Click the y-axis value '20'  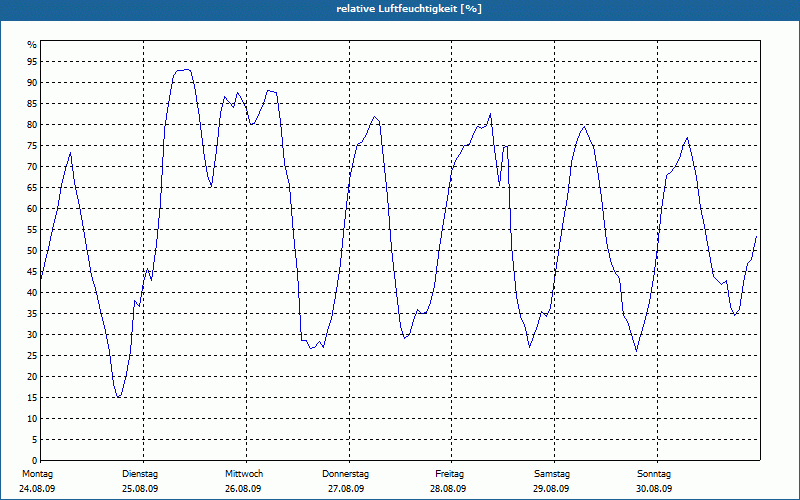32,377
